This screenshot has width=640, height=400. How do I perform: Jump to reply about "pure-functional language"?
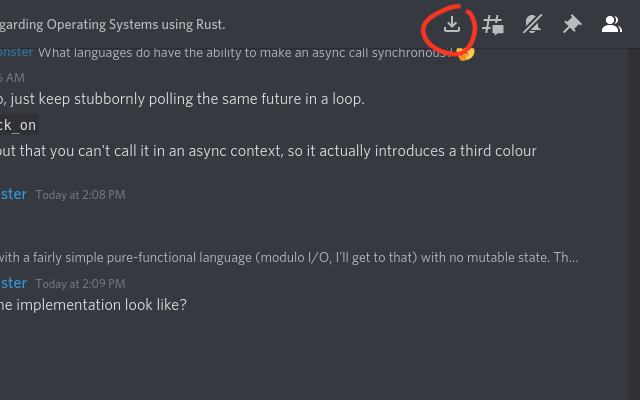click(200, 257)
